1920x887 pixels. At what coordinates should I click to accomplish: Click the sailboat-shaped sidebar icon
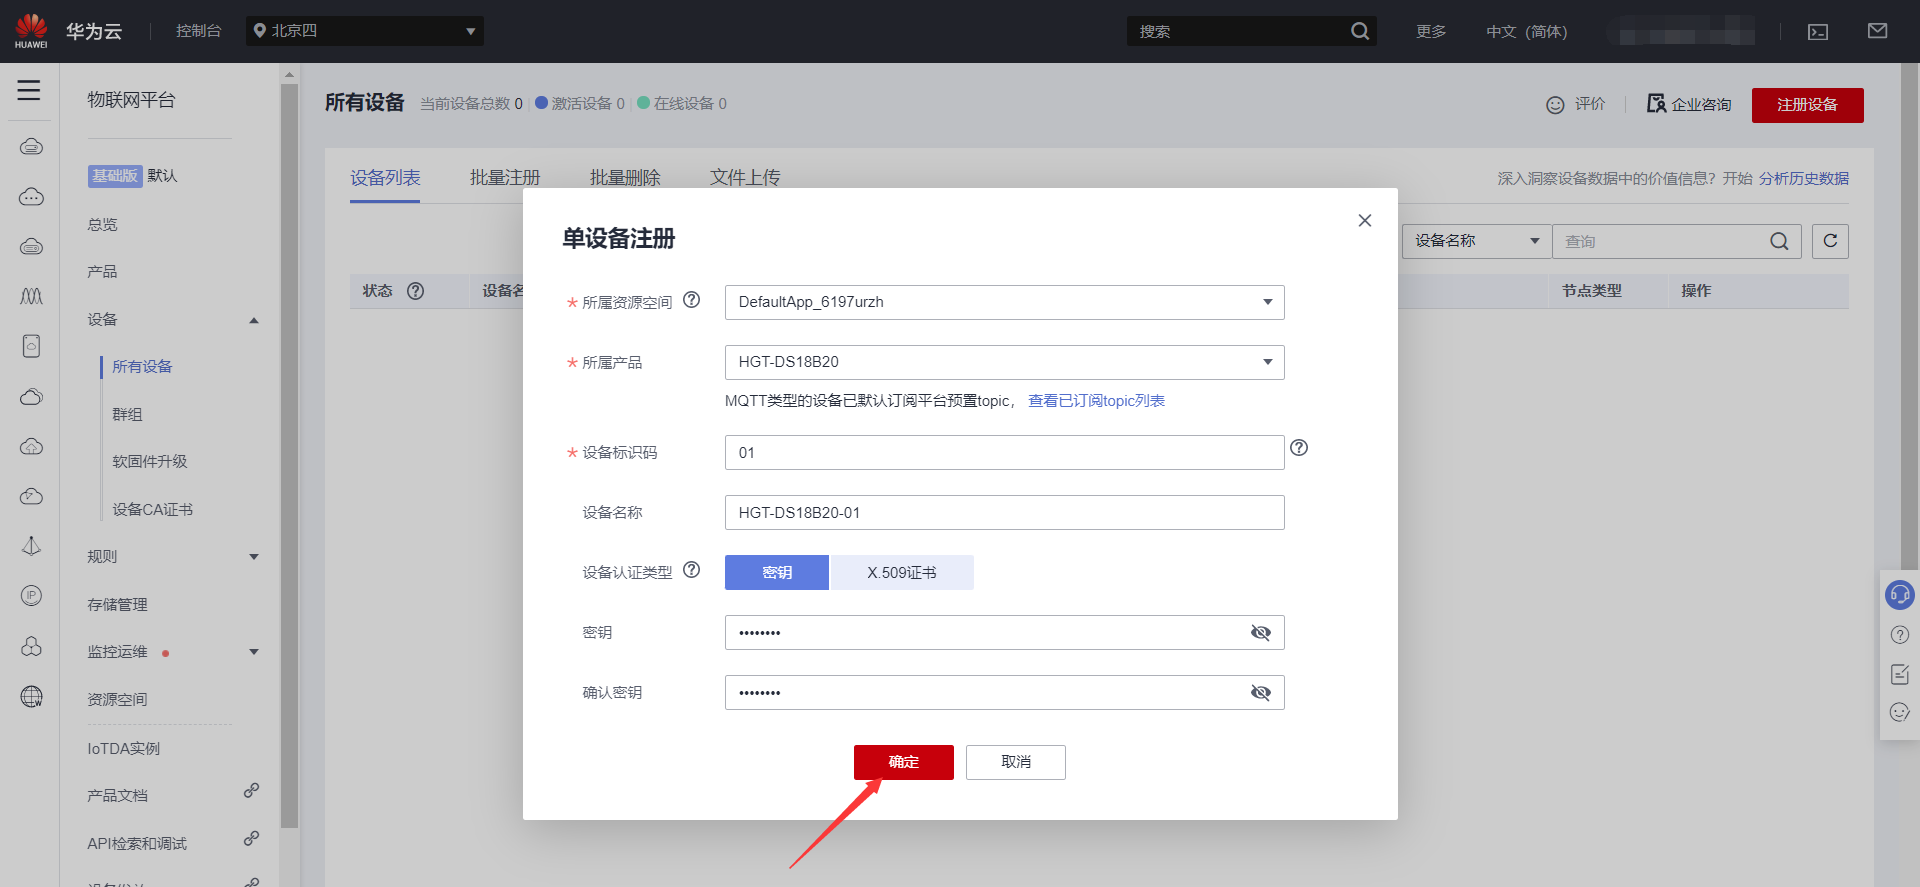click(31, 546)
